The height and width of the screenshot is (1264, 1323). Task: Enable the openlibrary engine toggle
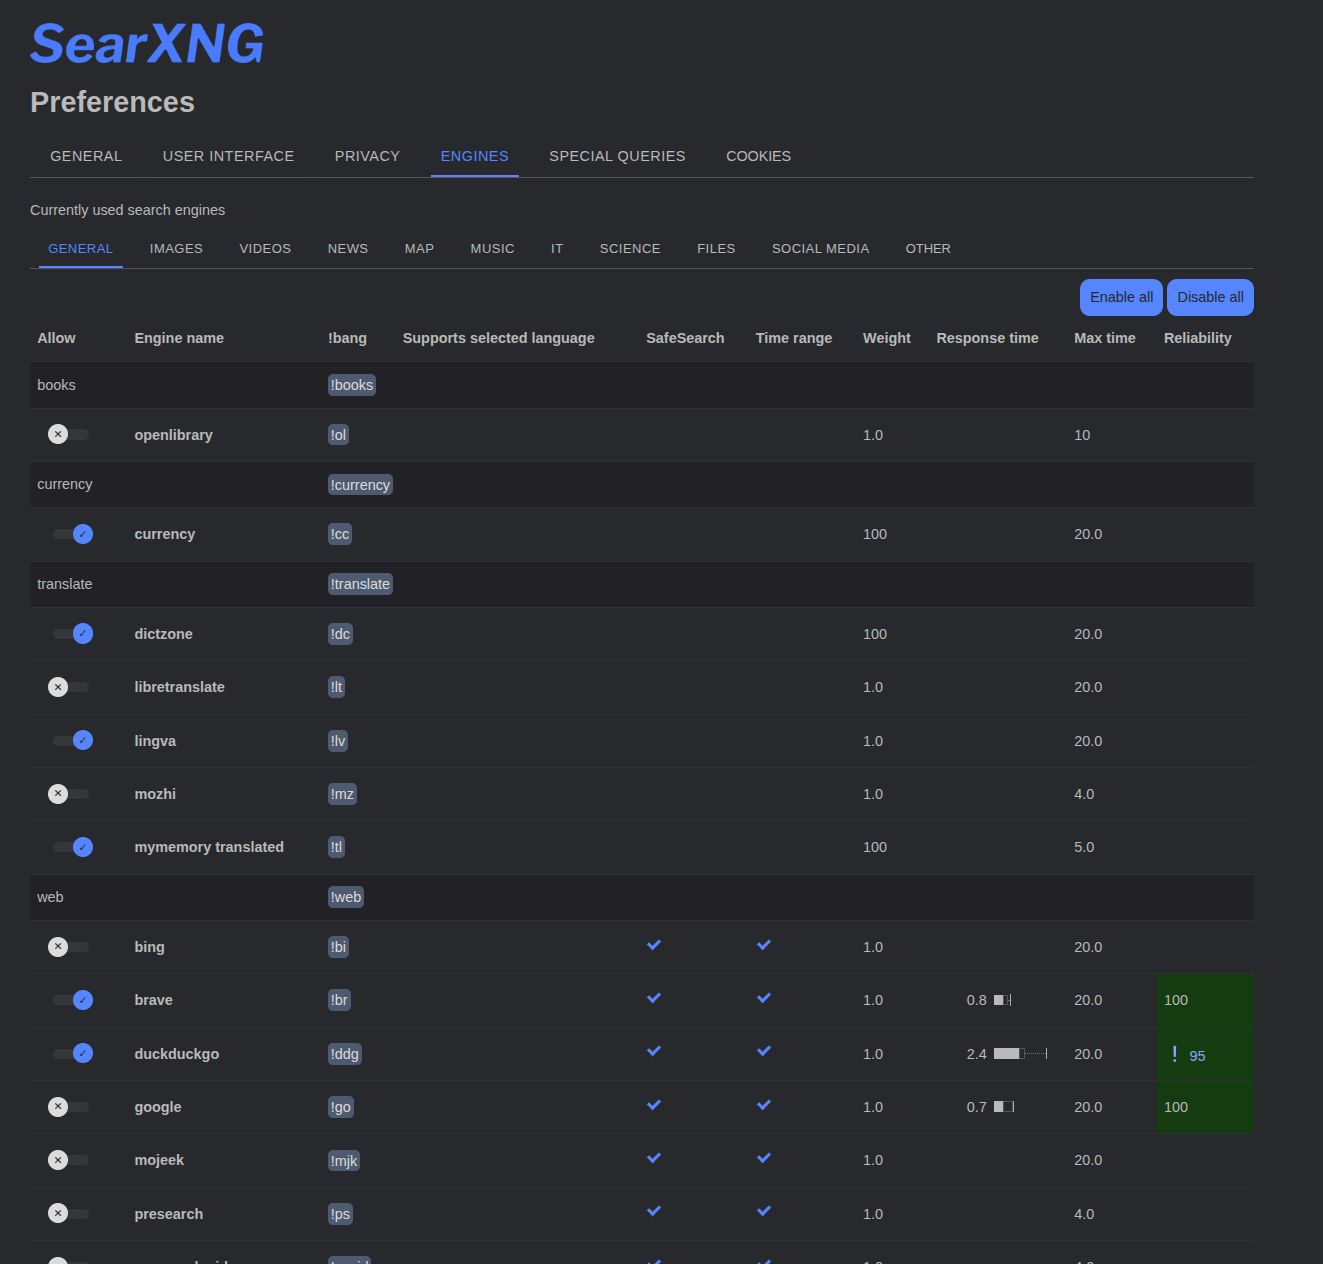pos(69,434)
